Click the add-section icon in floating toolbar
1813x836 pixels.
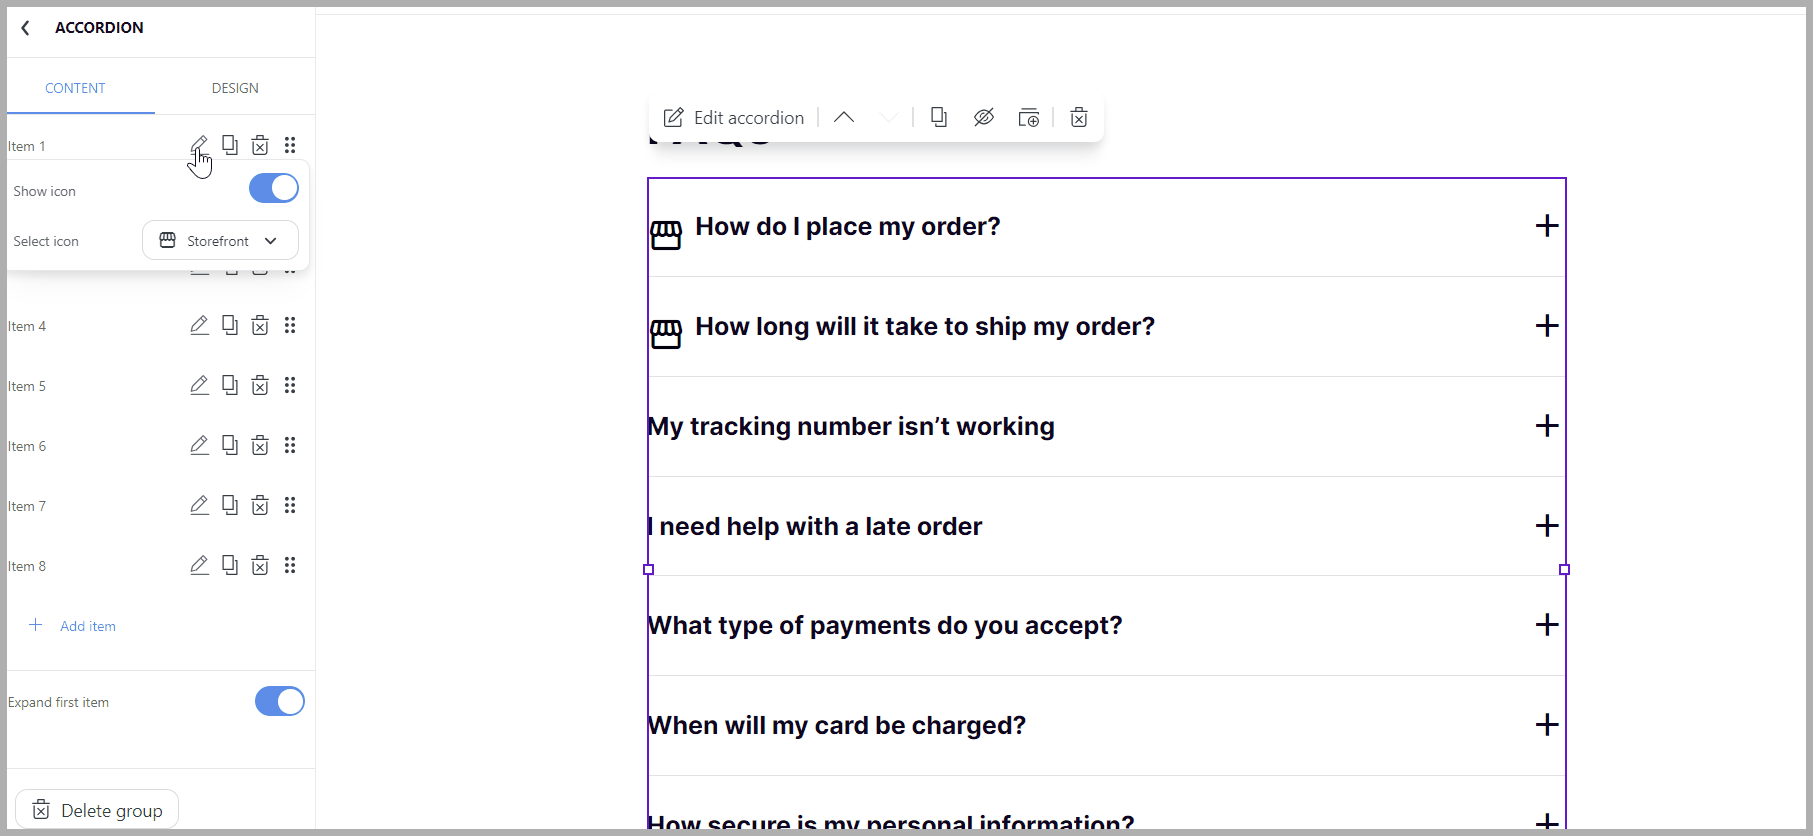coord(1029,118)
